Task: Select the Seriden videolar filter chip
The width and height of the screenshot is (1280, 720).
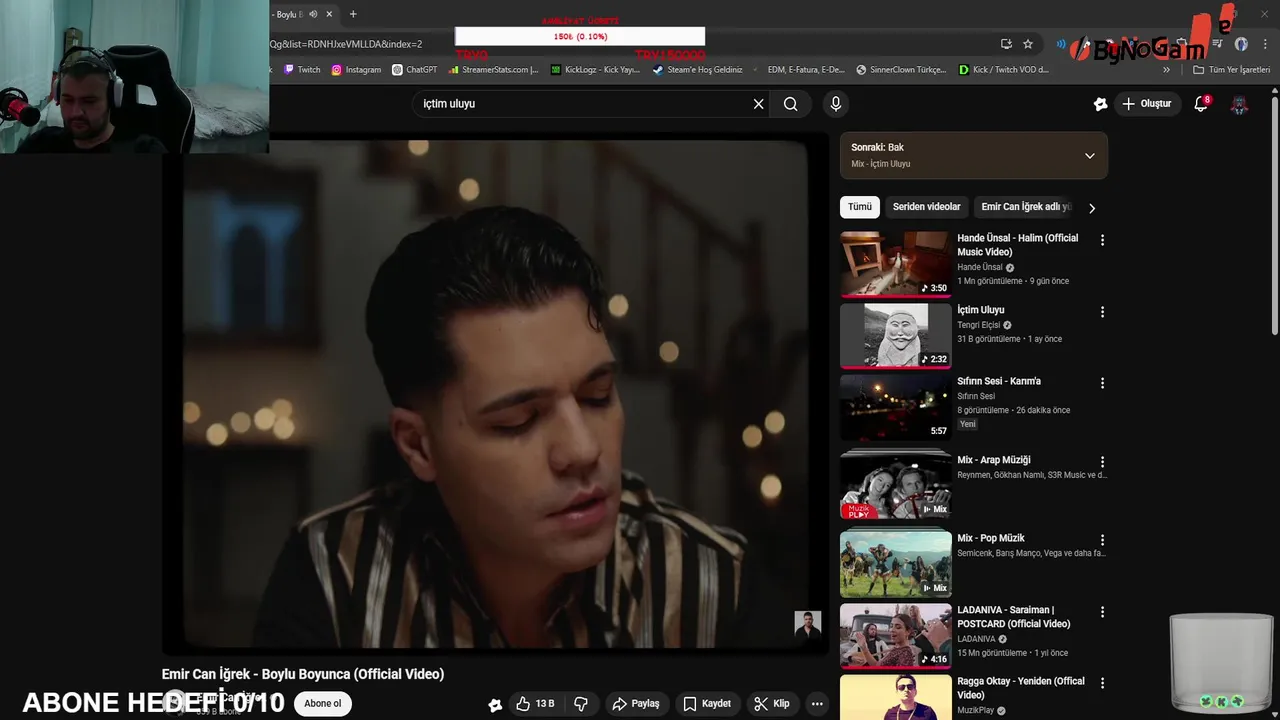Action: (x=926, y=207)
